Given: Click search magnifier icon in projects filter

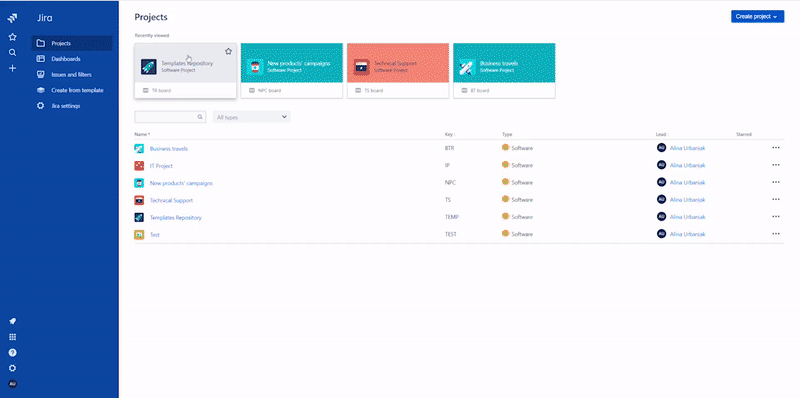Looking at the screenshot, I should click(200, 117).
